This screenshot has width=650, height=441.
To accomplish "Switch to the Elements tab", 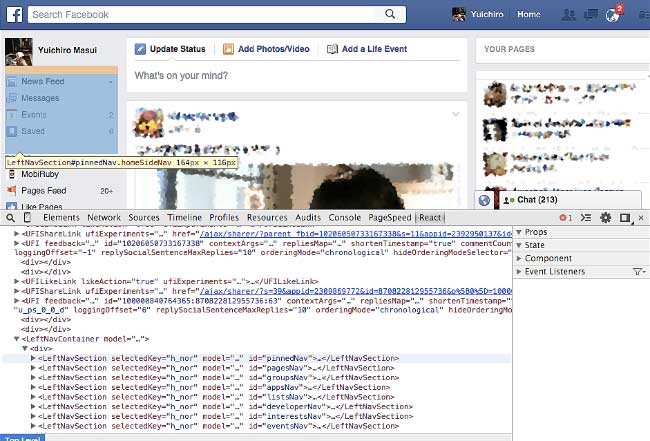I will pyautogui.click(x=61, y=218).
